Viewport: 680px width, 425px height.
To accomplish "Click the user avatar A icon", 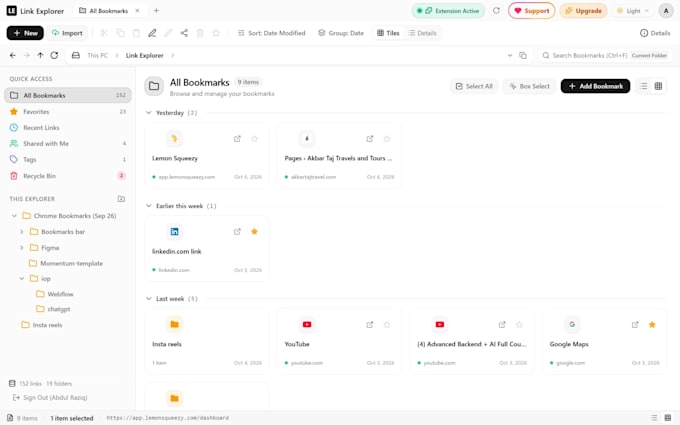I will click(666, 11).
